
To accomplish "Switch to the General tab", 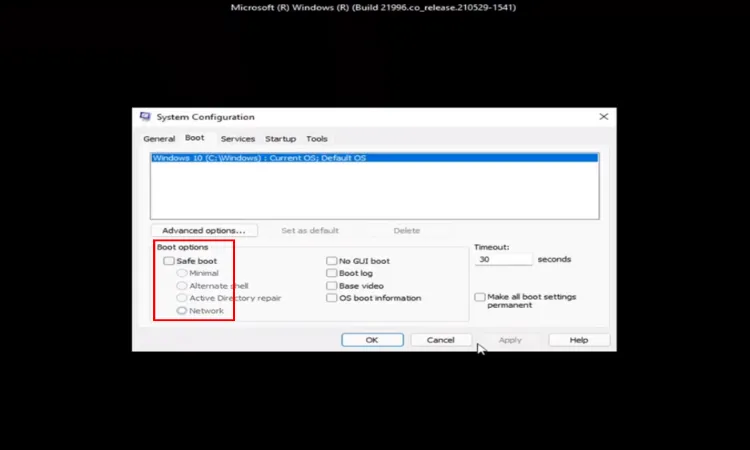I will (x=159, y=139).
